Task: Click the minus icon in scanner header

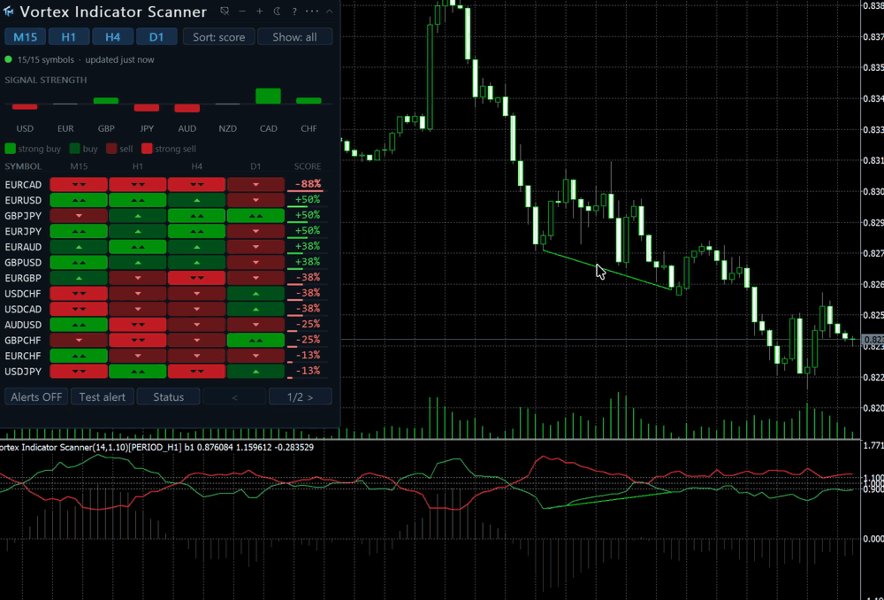Action: click(x=242, y=11)
